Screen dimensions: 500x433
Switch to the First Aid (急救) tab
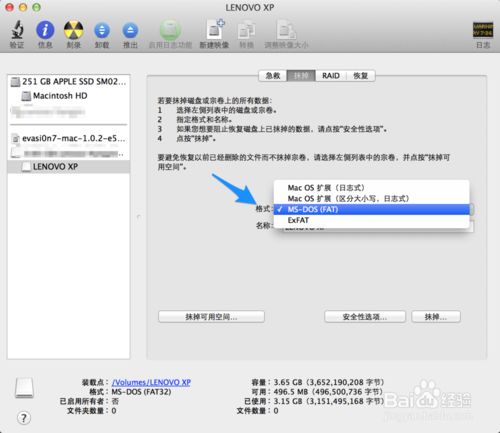(273, 76)
